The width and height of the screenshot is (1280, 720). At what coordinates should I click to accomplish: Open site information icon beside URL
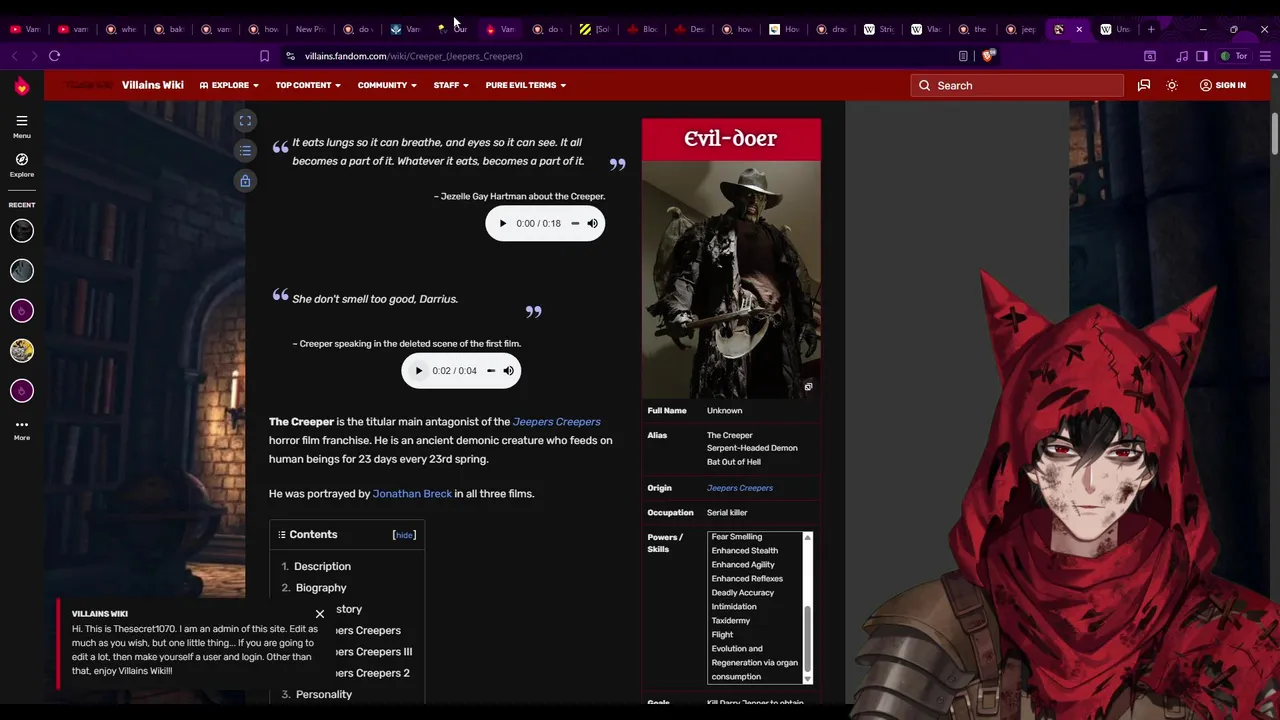click(290, 56)
